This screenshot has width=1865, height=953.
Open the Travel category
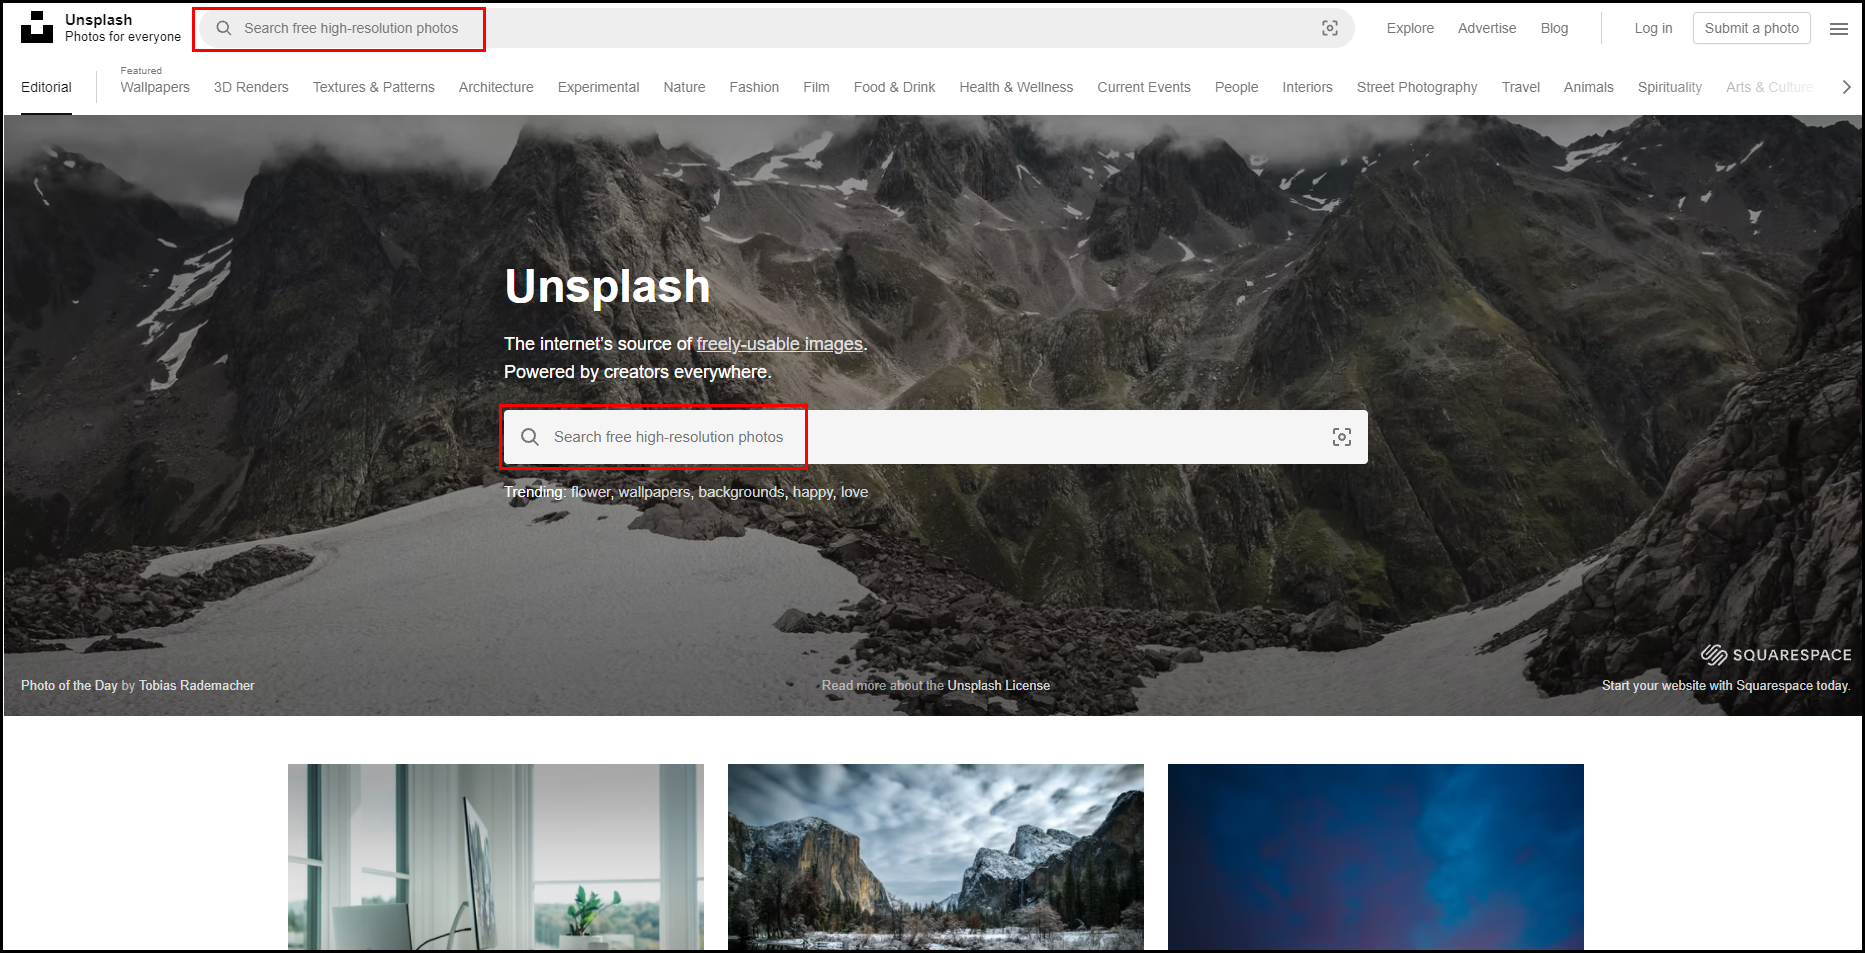1520,87
